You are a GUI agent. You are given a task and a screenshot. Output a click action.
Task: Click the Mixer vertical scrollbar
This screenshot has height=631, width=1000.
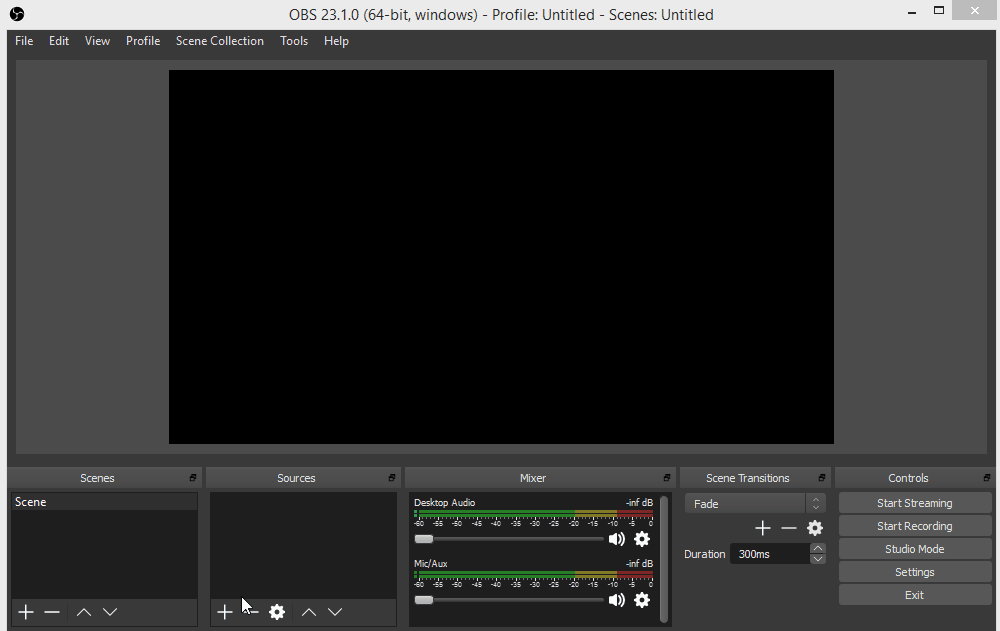click(x=664, y=559)
